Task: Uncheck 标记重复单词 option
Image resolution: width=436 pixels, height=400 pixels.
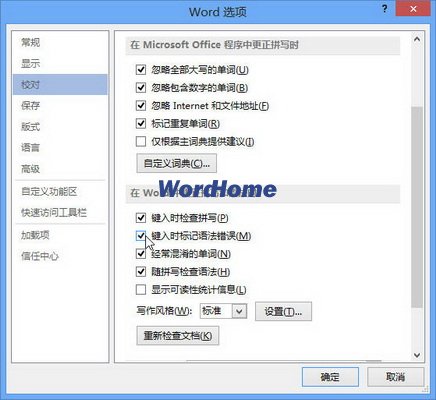Action: 141,124
